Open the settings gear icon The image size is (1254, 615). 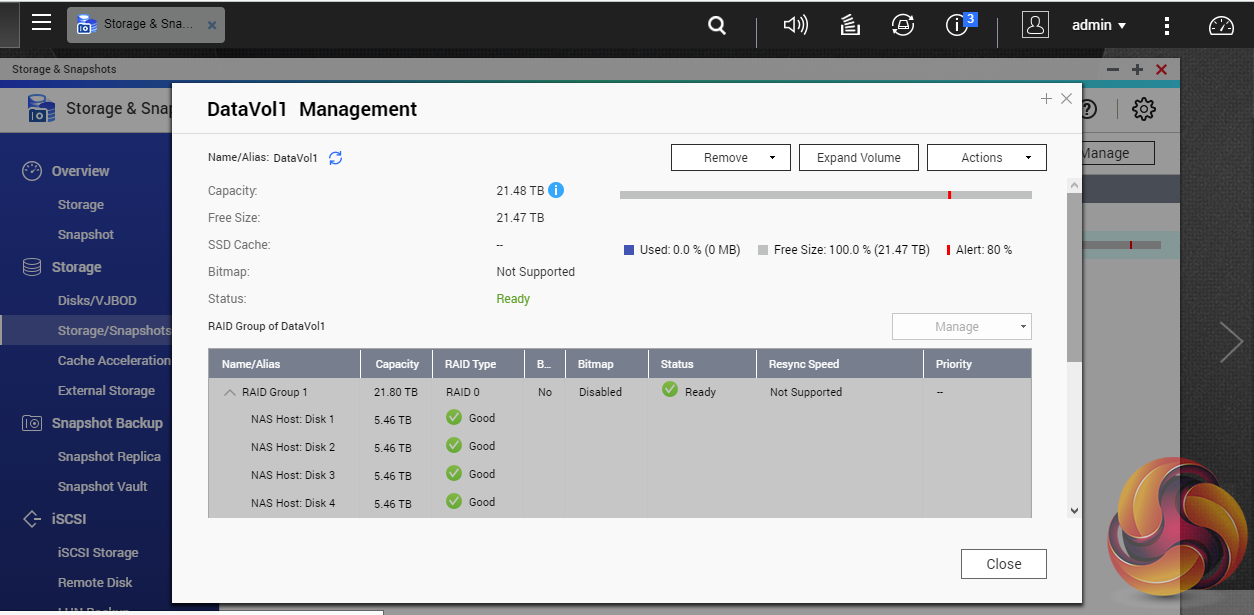1144,109
